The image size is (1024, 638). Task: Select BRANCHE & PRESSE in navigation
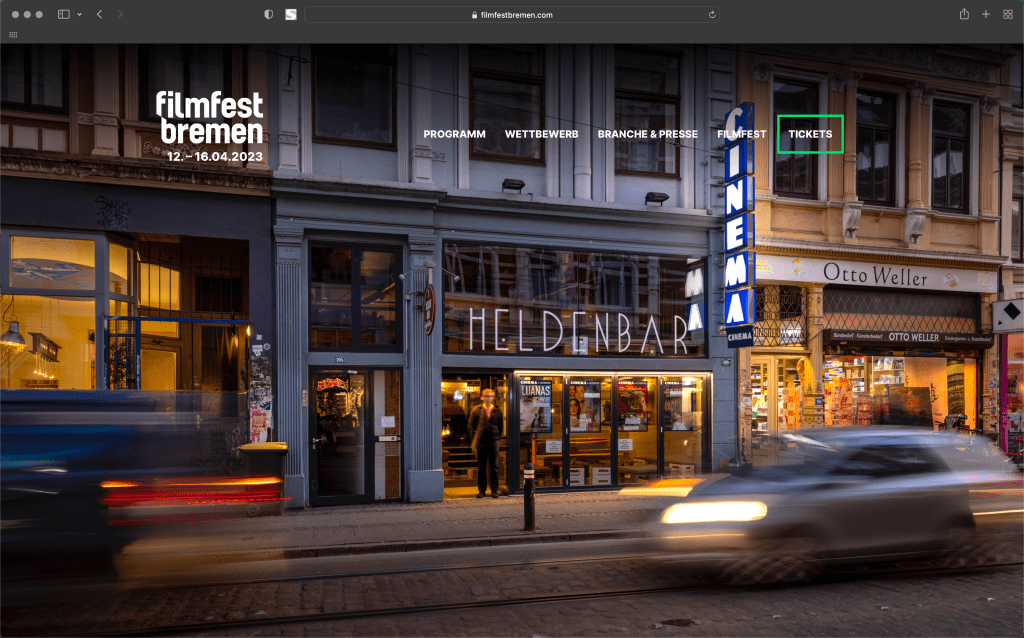(647, 134)
